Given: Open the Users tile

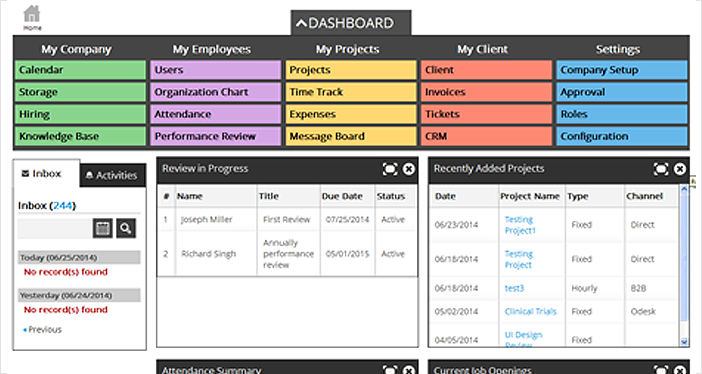Looking at the screenshot, I should (x=215, y=70).
